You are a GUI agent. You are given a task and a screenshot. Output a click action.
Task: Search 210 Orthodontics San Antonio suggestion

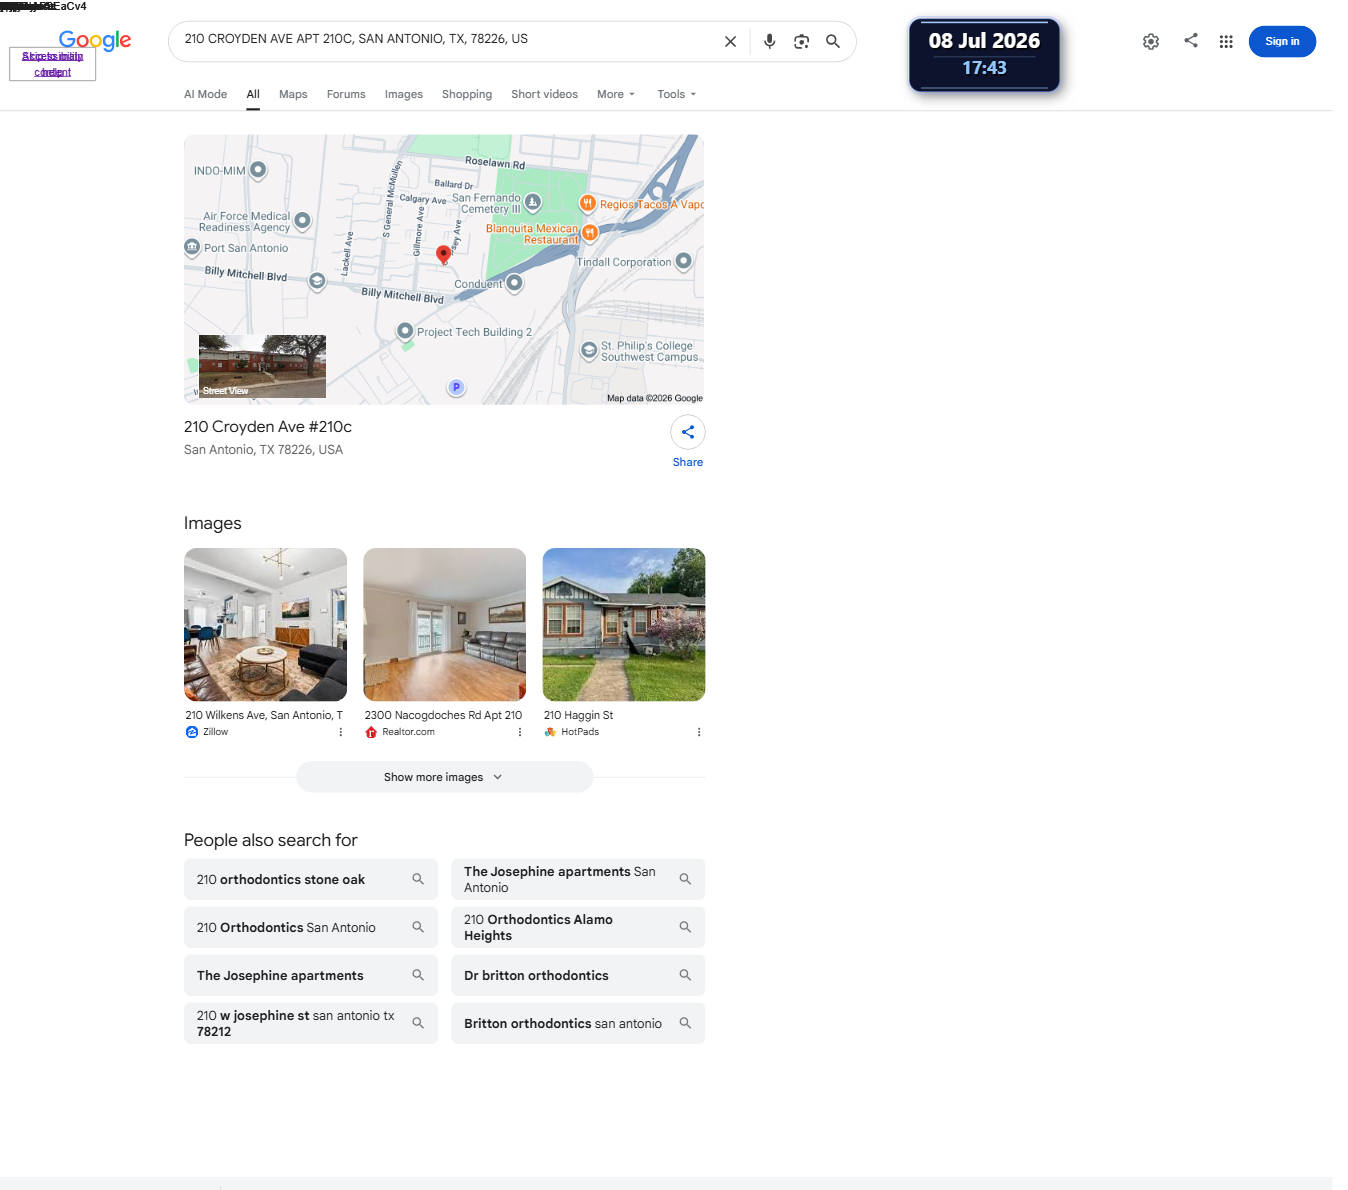311,928
